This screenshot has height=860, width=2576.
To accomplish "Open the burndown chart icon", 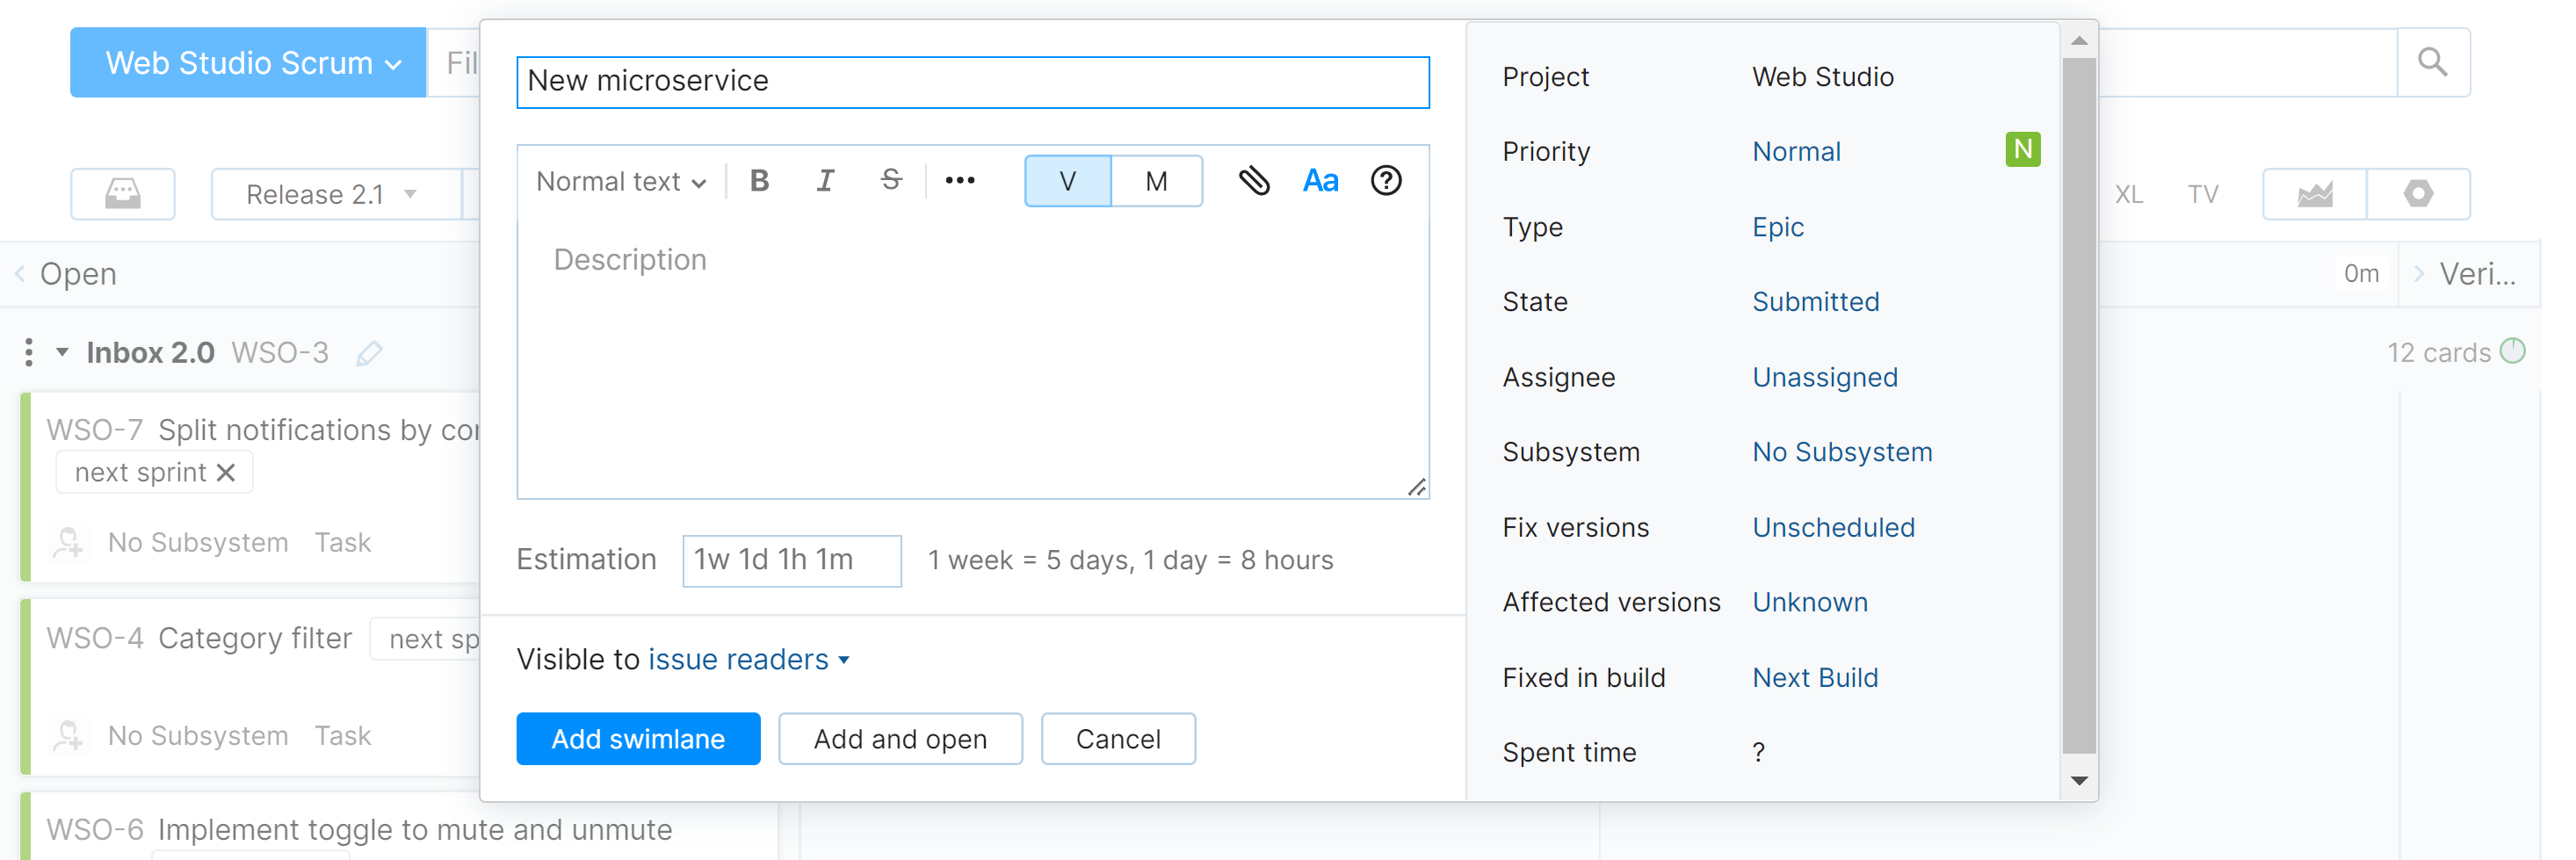I will (x=2314, y=193).
